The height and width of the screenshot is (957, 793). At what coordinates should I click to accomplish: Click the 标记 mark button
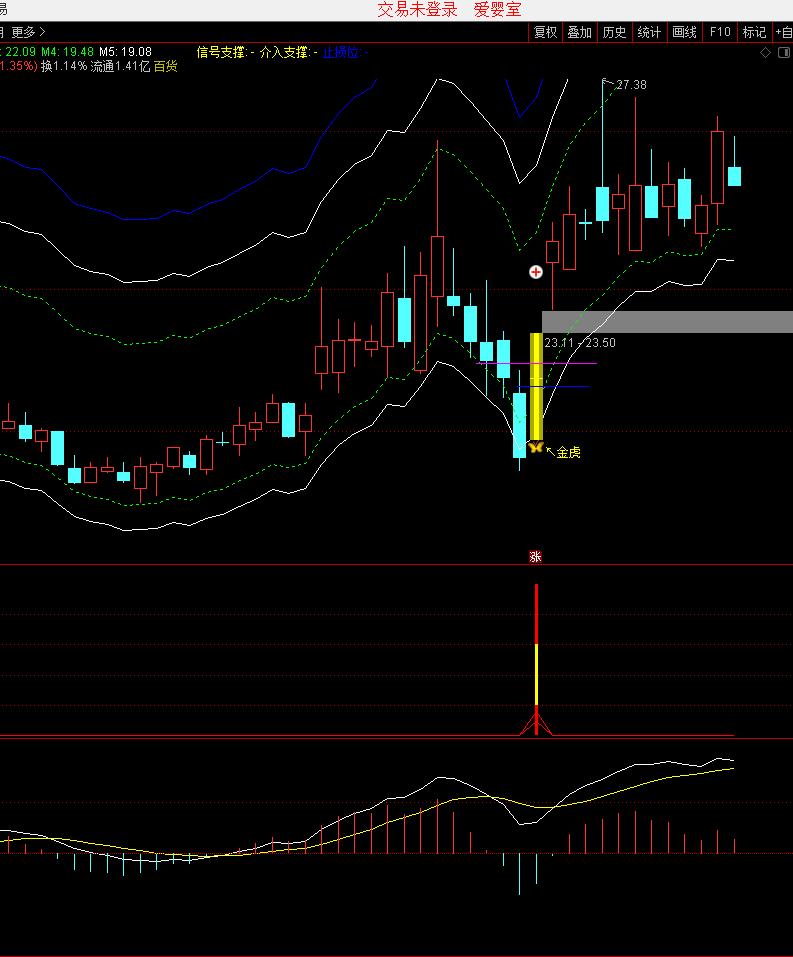[754, 32]
